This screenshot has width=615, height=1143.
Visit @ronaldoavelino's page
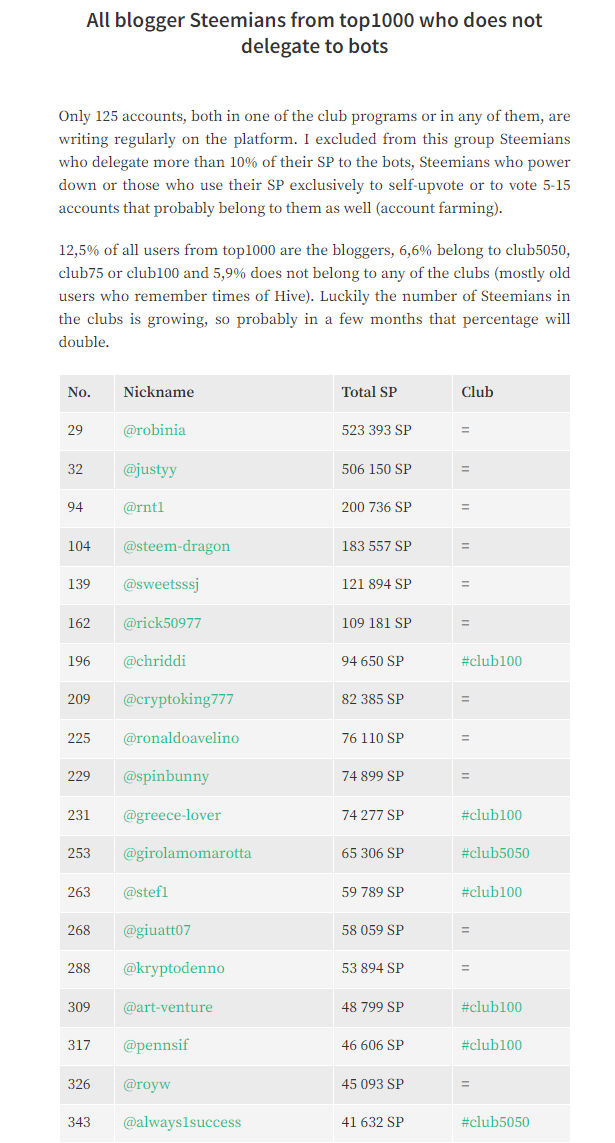click(x=181, y=738)
